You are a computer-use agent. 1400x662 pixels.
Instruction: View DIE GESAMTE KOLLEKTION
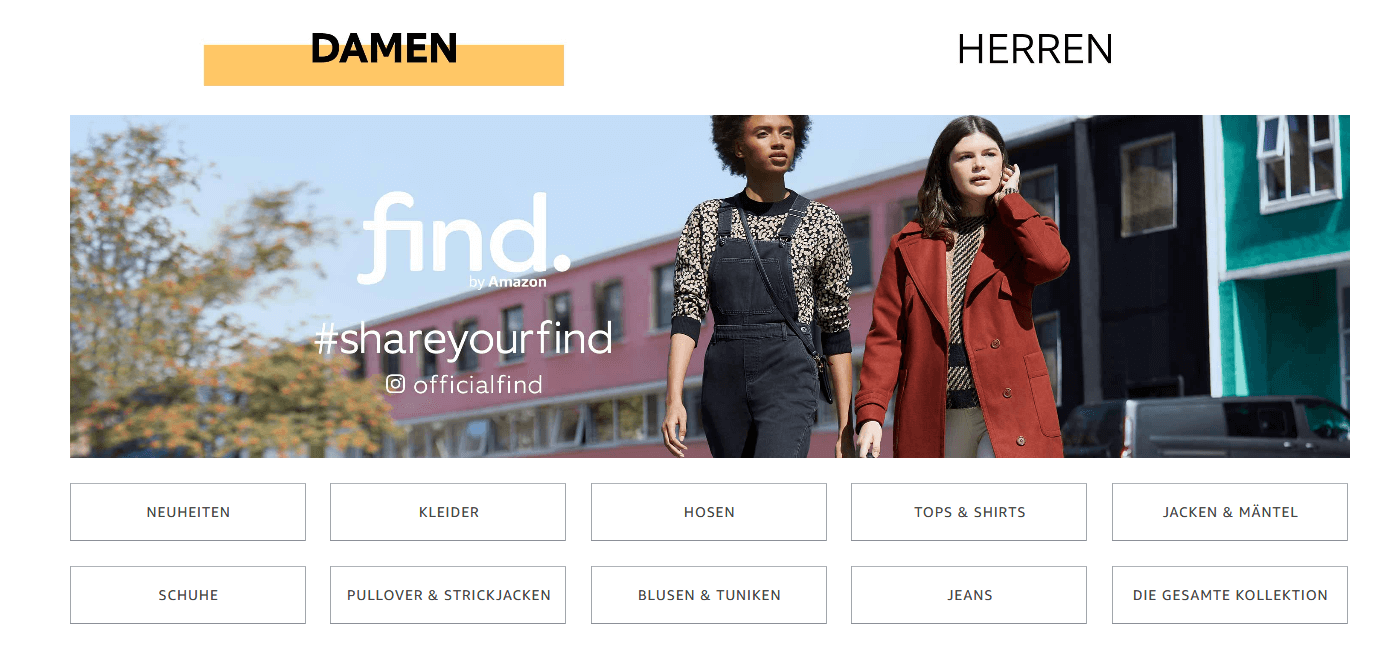(x=1230, y=595)
